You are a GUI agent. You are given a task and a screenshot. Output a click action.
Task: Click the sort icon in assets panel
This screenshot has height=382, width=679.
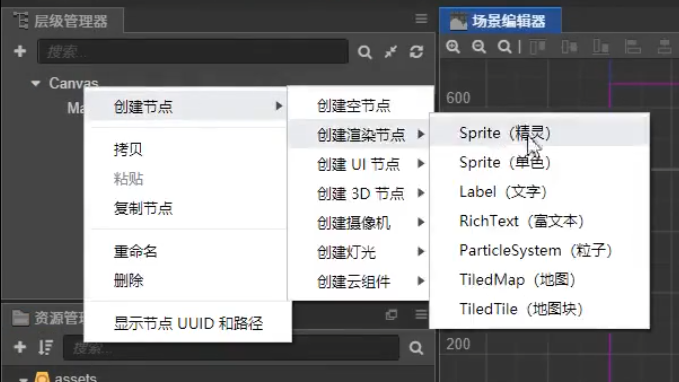pyautogui.click(x=45, y=347)
